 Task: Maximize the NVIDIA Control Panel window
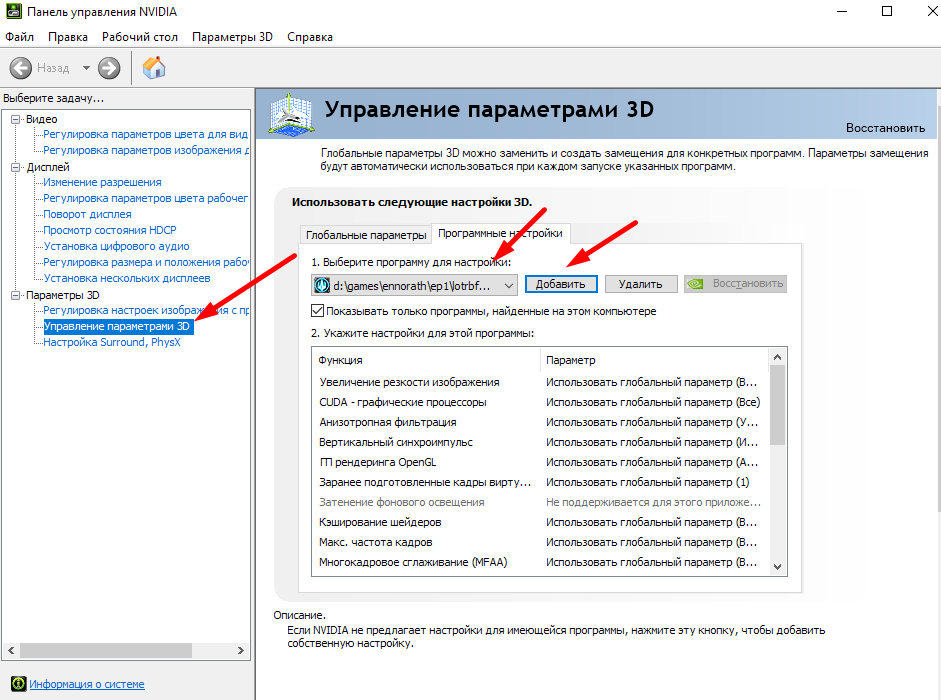click(x=887, y=11)
